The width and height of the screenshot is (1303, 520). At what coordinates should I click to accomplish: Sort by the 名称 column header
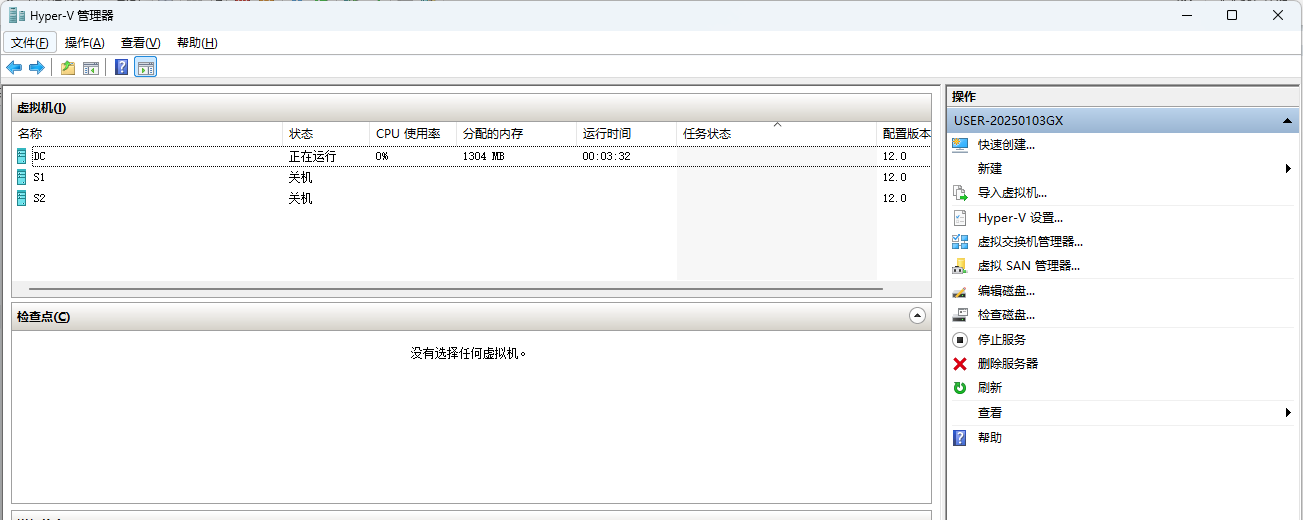coord(148,133)
